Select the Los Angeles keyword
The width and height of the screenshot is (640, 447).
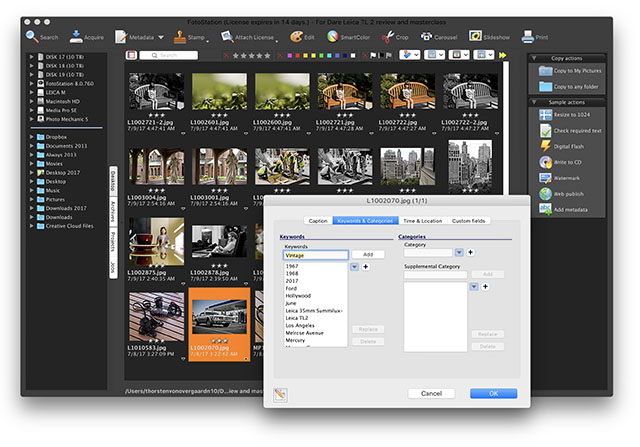click(315, 325)
